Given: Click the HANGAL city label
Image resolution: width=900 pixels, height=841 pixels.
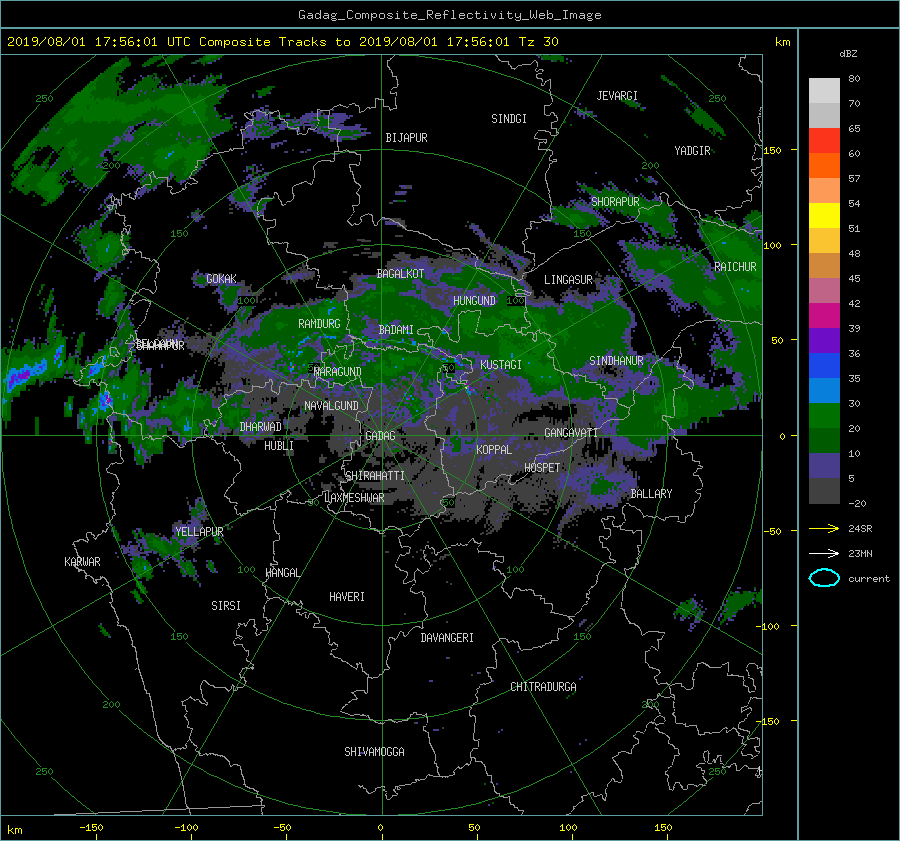Looking at the screenshot, I should pos(283,573).
